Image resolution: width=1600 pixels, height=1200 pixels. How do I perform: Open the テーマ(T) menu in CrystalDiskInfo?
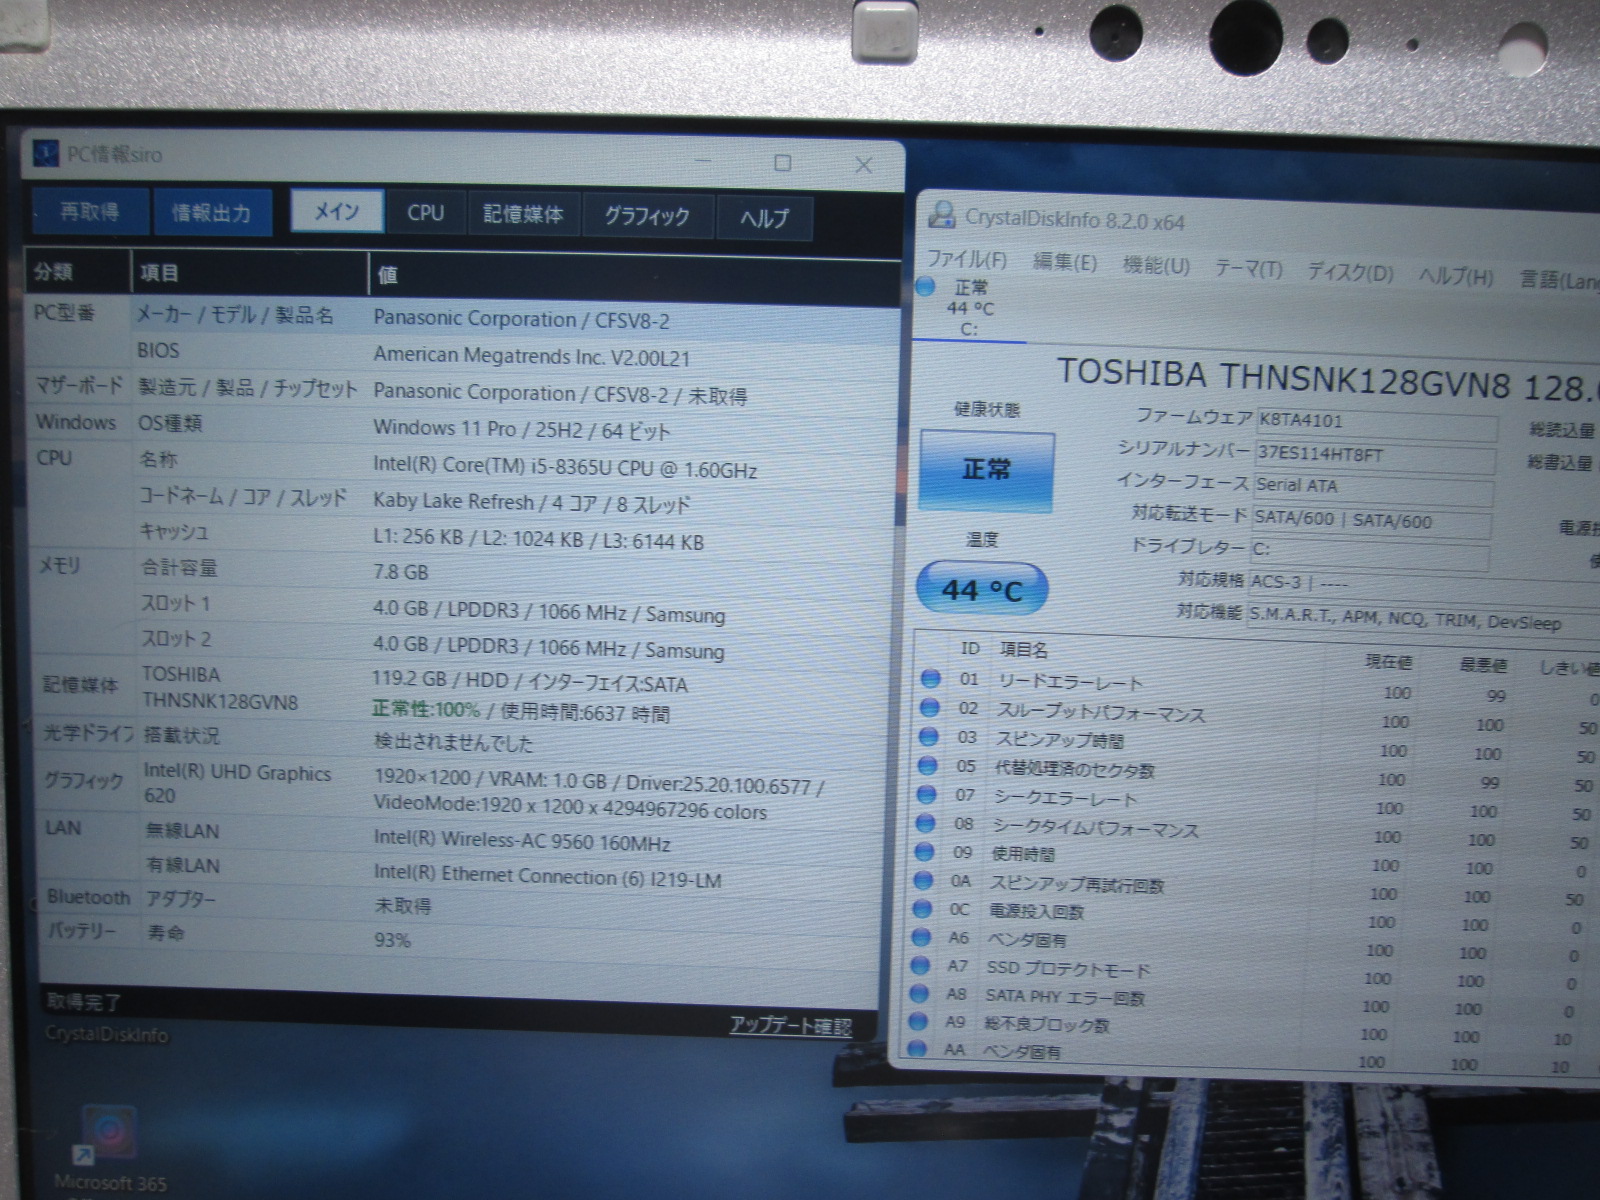tap(1248, 268)
